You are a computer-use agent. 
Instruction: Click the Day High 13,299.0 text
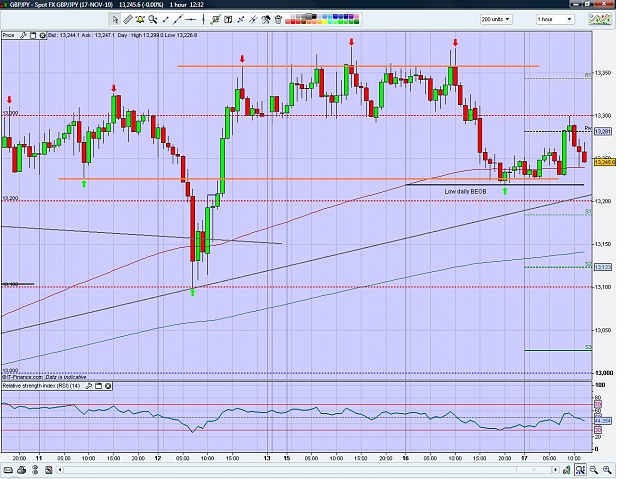click(x=140, y=35)
